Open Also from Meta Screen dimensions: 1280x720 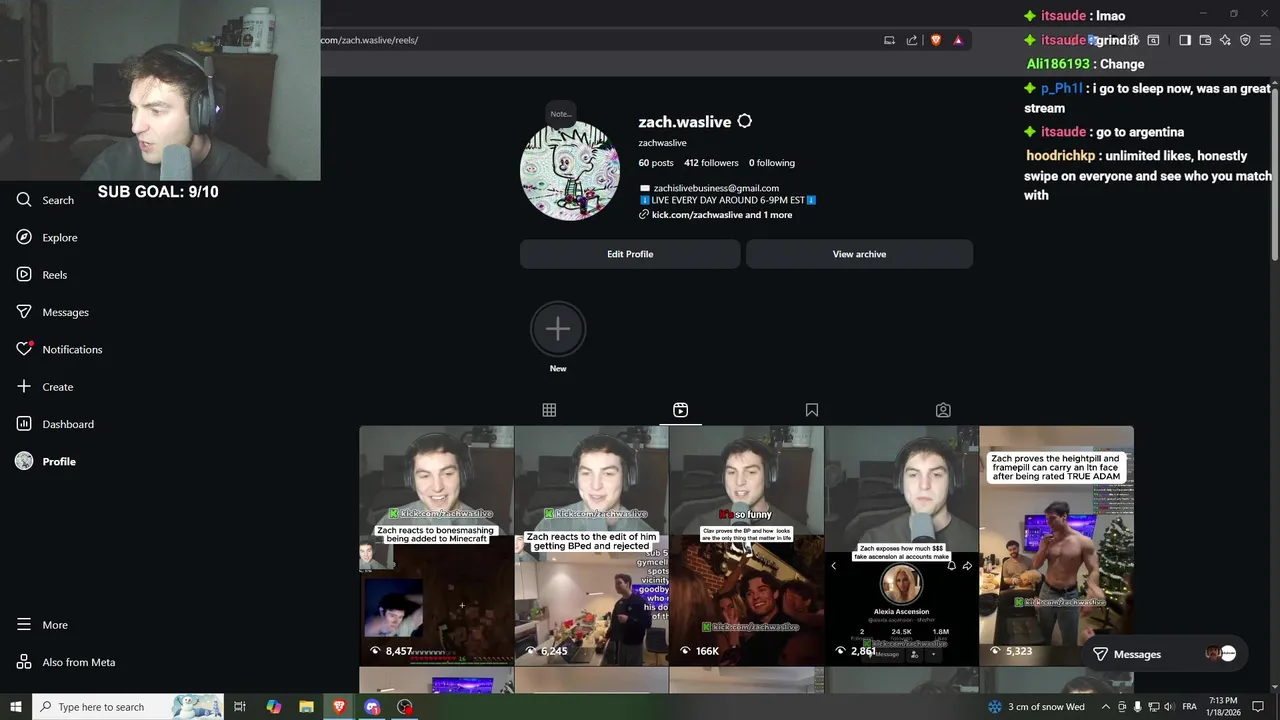66,662
